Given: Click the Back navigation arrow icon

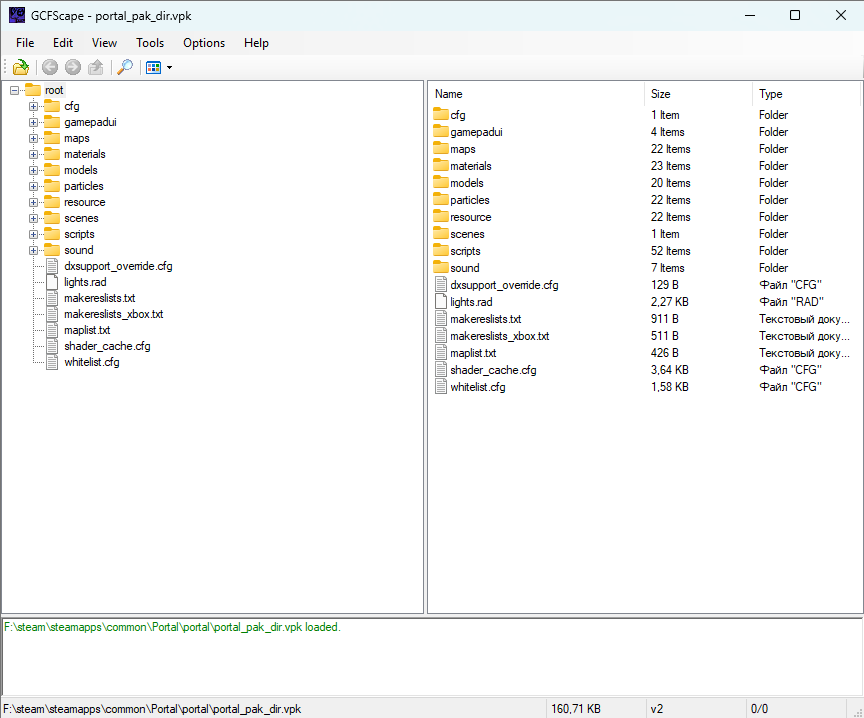Looking at the screenshot, I should pos(50,67).
